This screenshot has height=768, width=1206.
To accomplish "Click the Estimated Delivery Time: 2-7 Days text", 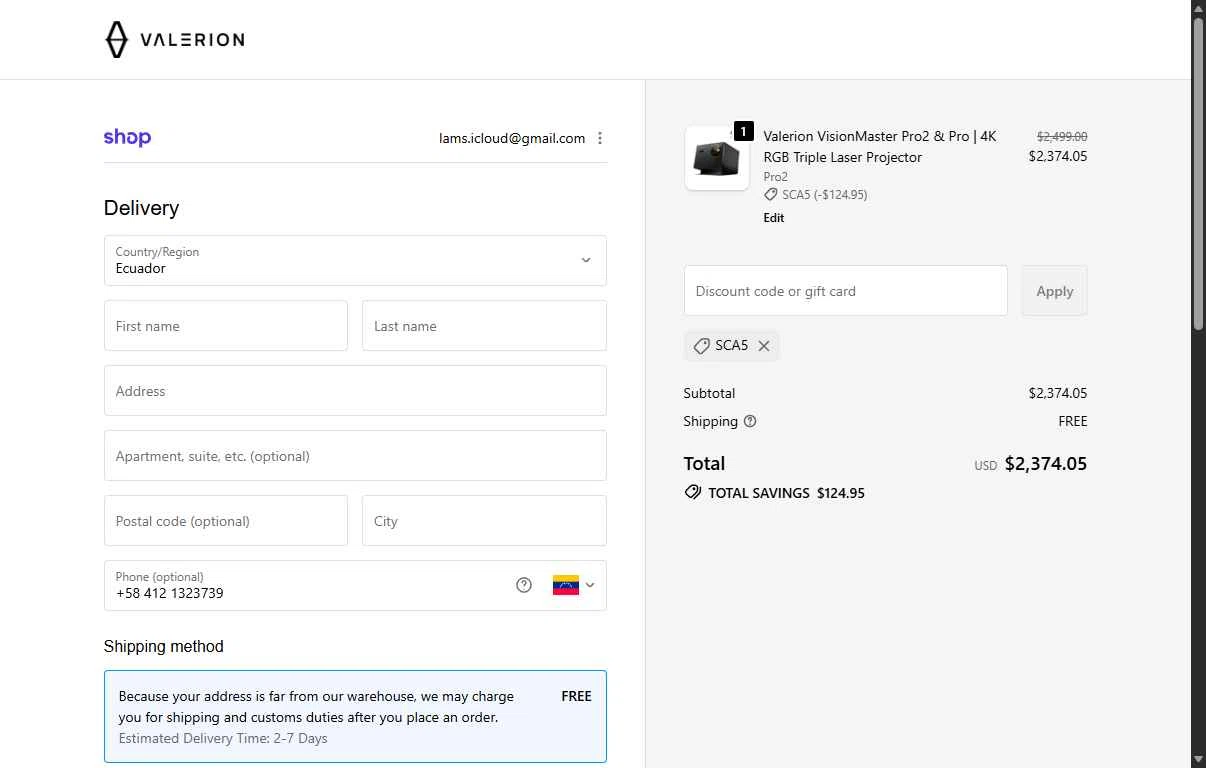I will 223,738.
